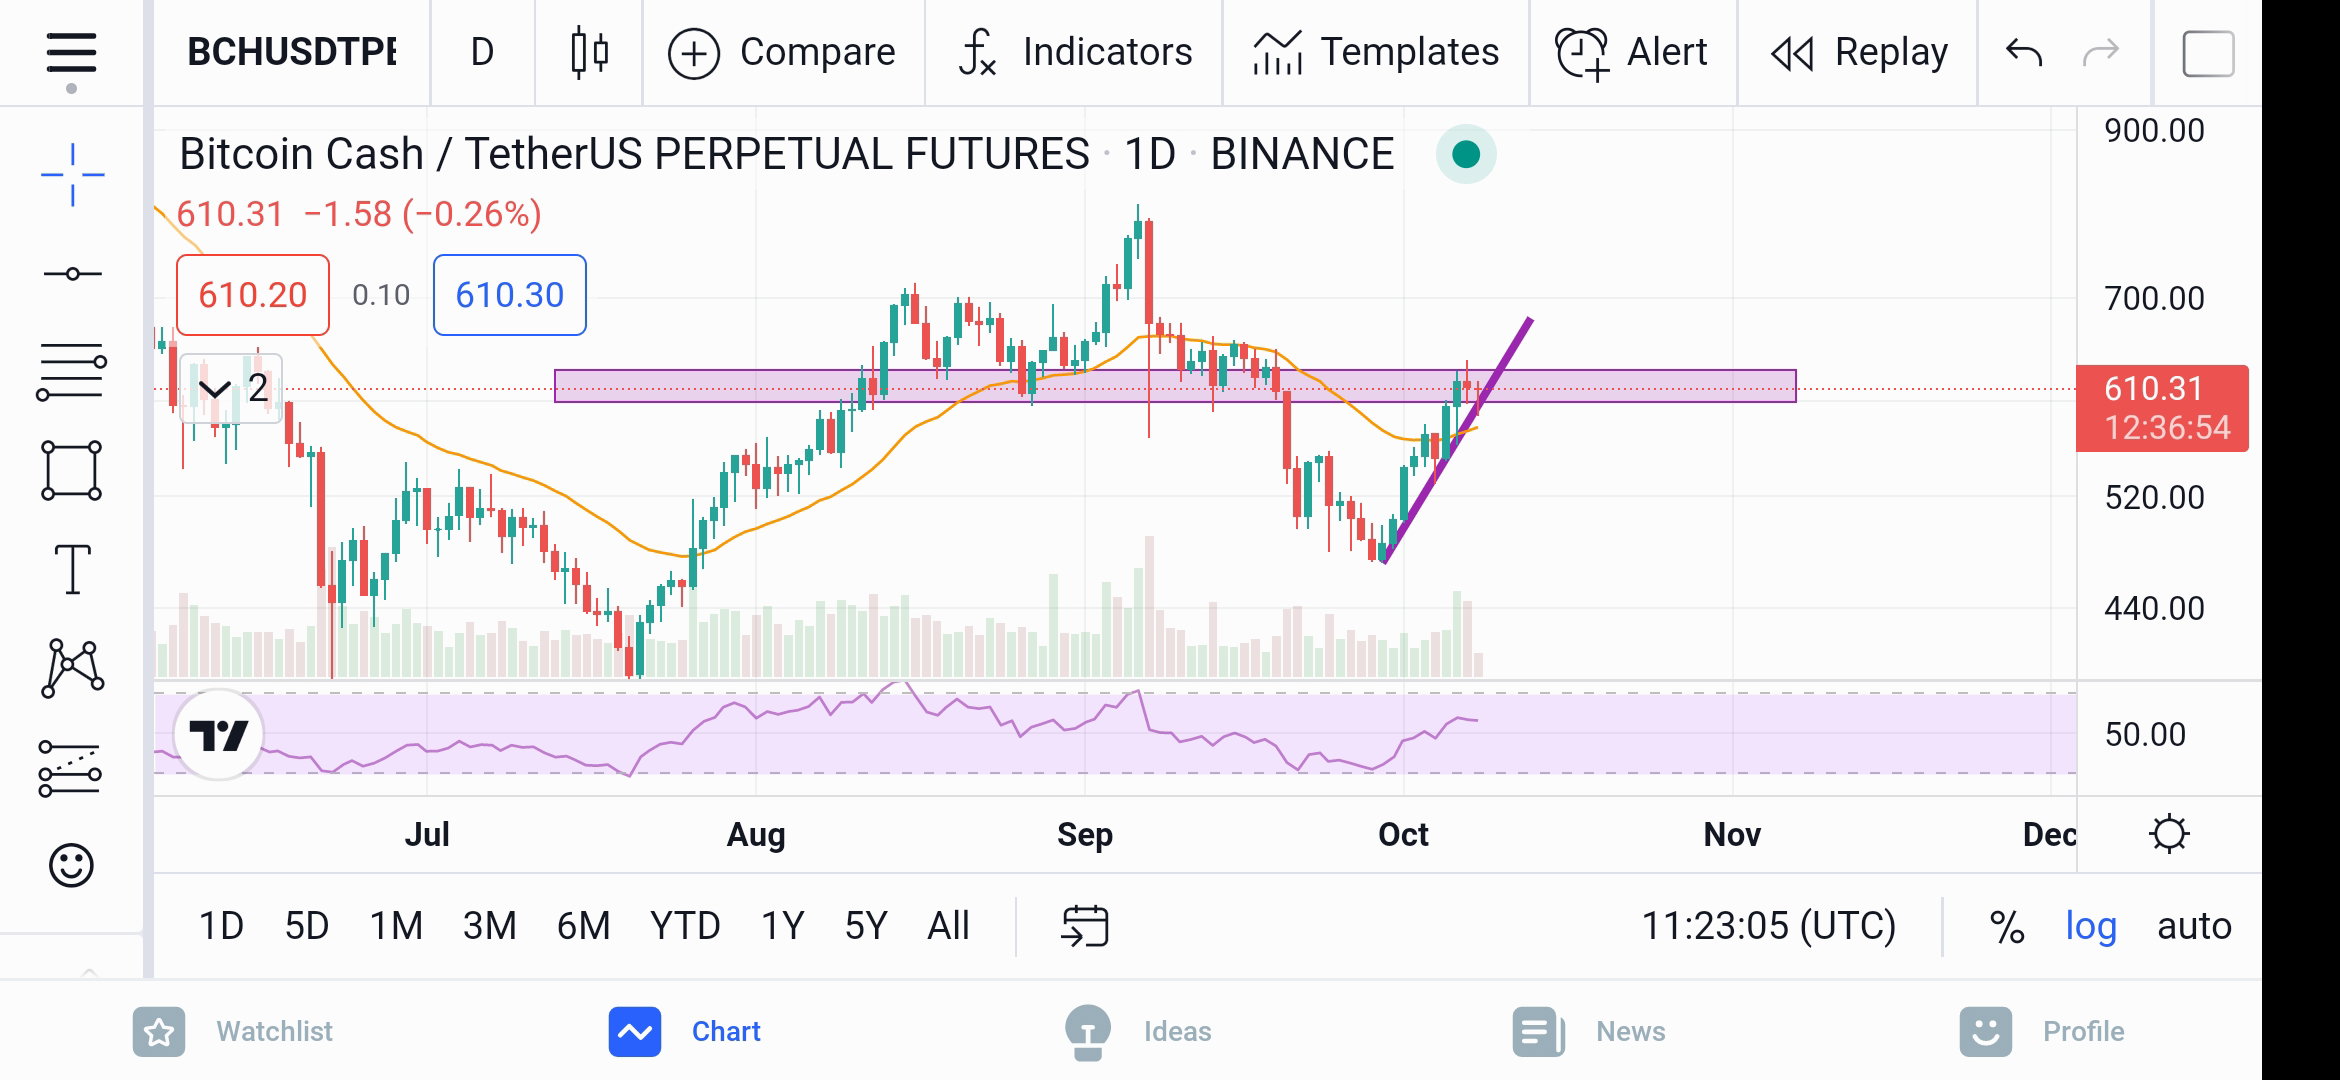Image resolution: width=2340 pixels, height=1080 pixels.
Task: Click the purple trend line on chart
Action: click(1458, 440)
